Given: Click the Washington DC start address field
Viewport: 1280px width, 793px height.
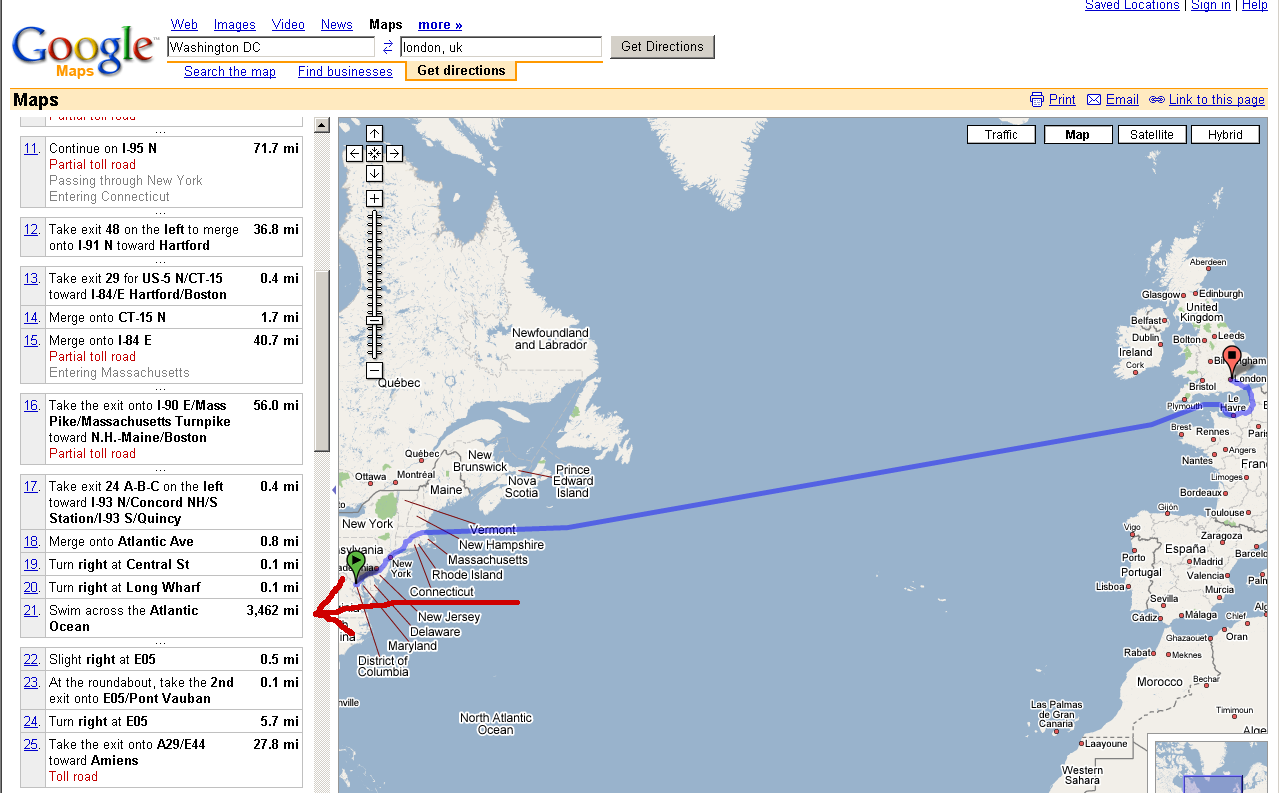Looking at the screenshot, I should (271, 47).
